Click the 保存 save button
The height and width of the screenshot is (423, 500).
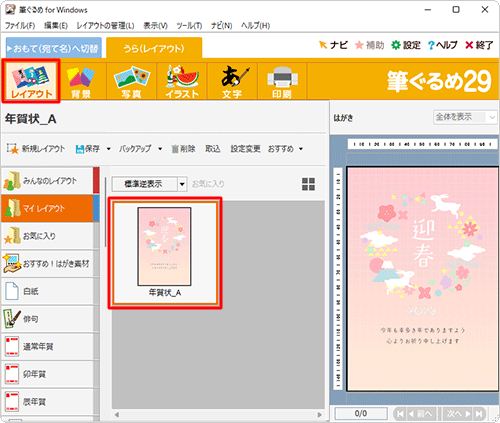click(88, 149)
